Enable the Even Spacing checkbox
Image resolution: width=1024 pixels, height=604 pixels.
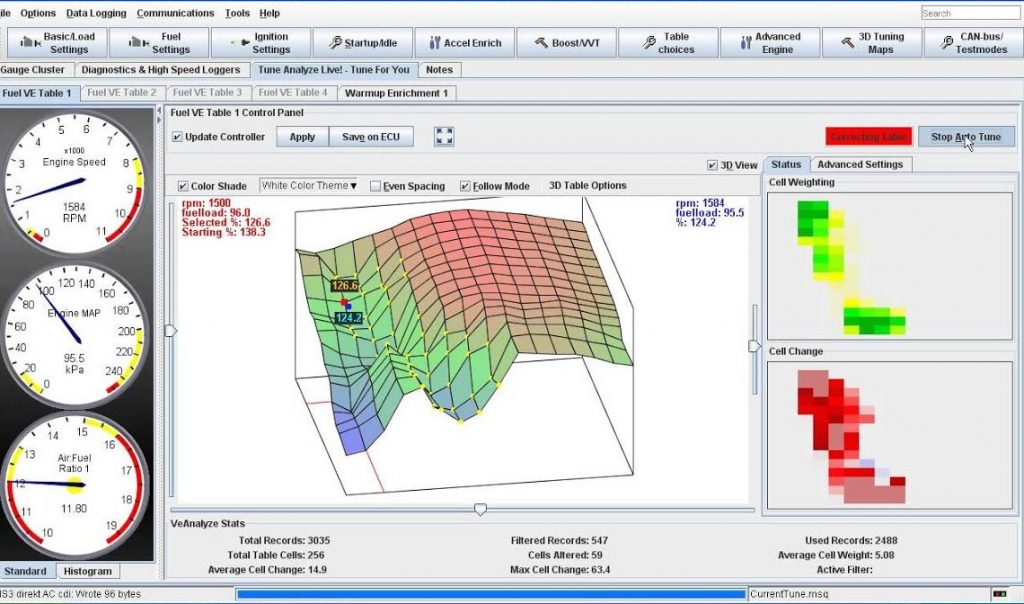click(375, 186)
